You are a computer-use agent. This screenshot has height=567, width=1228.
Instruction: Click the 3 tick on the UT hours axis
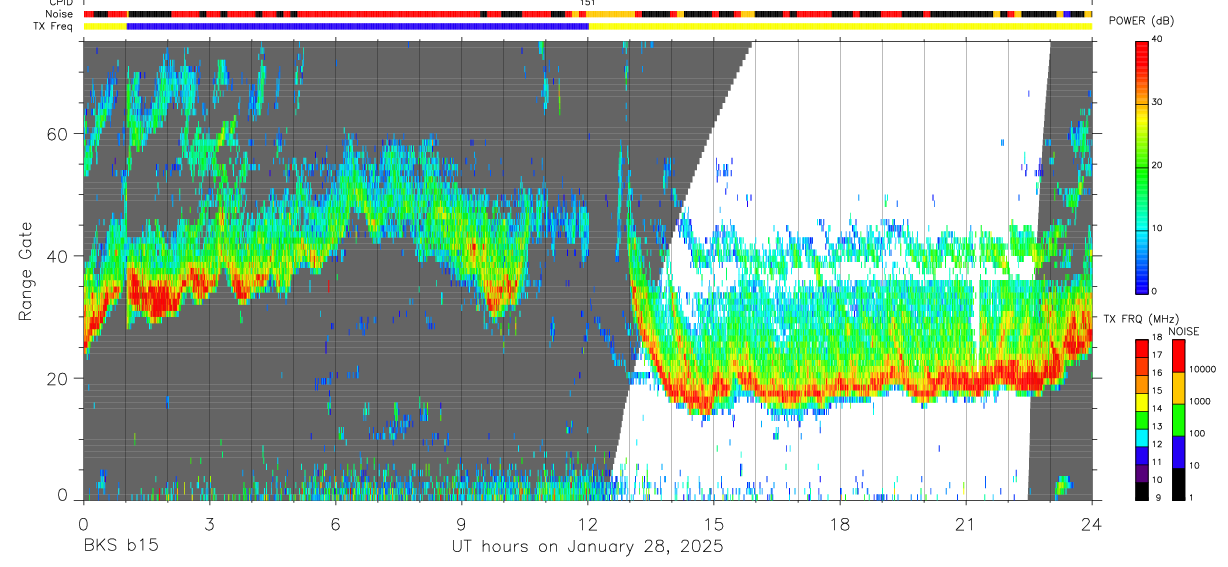[209, 523]
